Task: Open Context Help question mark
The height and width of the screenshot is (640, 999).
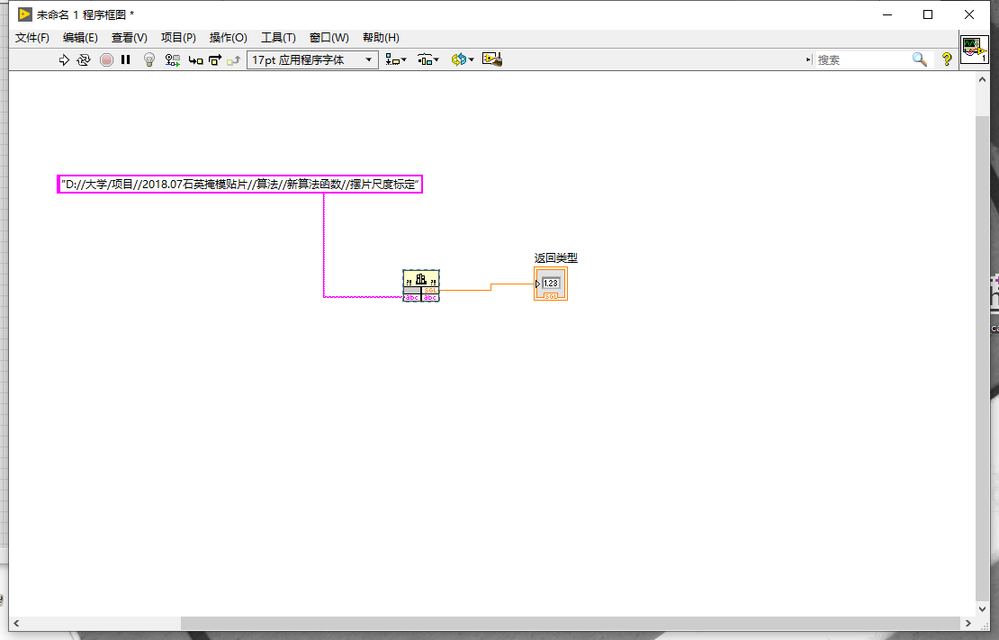Action: pos(947,59)
